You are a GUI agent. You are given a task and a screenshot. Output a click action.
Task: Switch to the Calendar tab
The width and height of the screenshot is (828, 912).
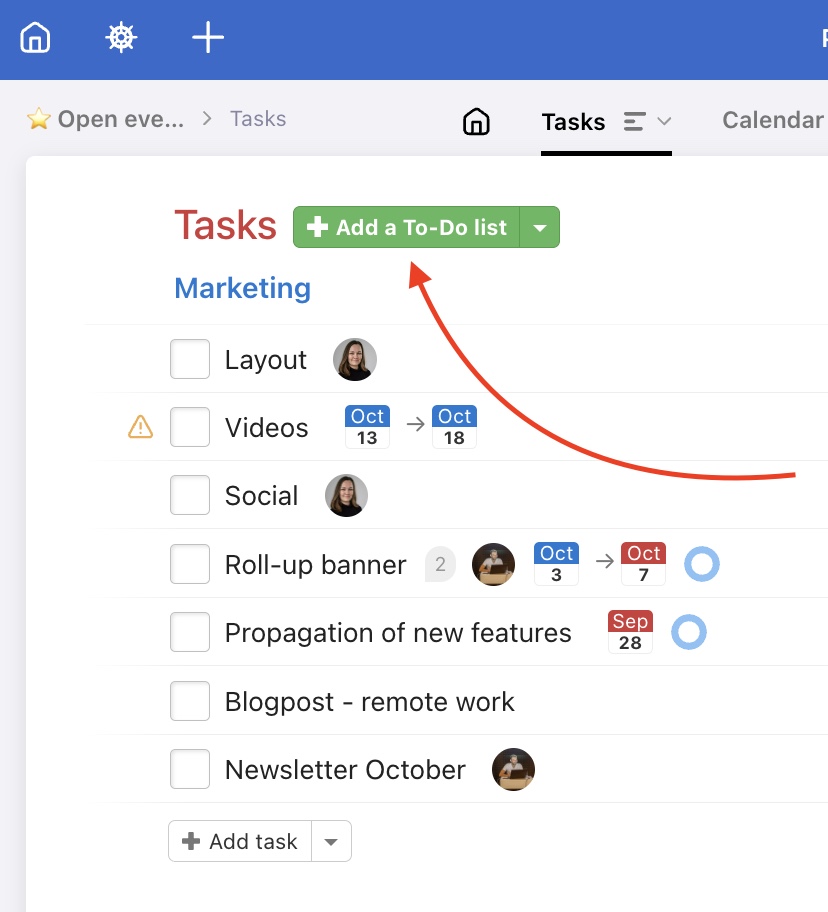(772, 121)
